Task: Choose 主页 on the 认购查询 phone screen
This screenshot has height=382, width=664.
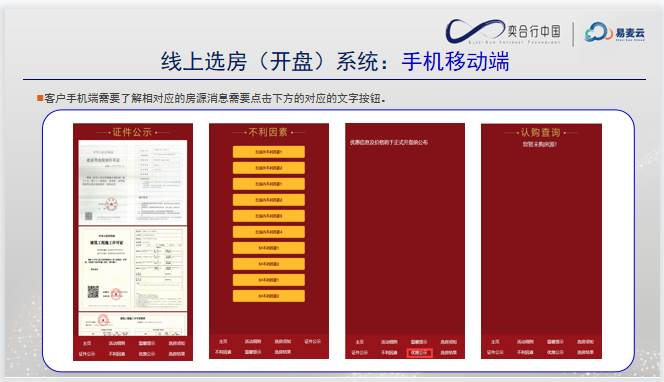Action: [495, 341]
